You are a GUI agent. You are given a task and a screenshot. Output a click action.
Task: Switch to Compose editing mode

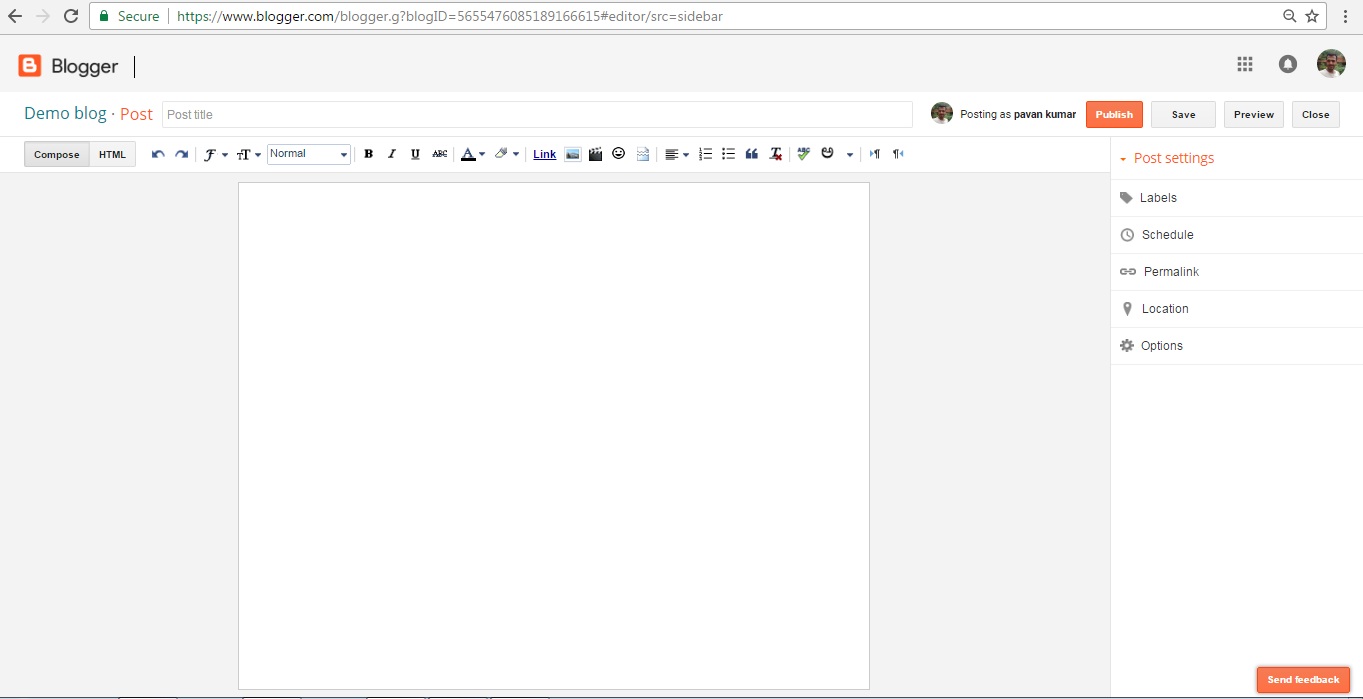point(57,155)
